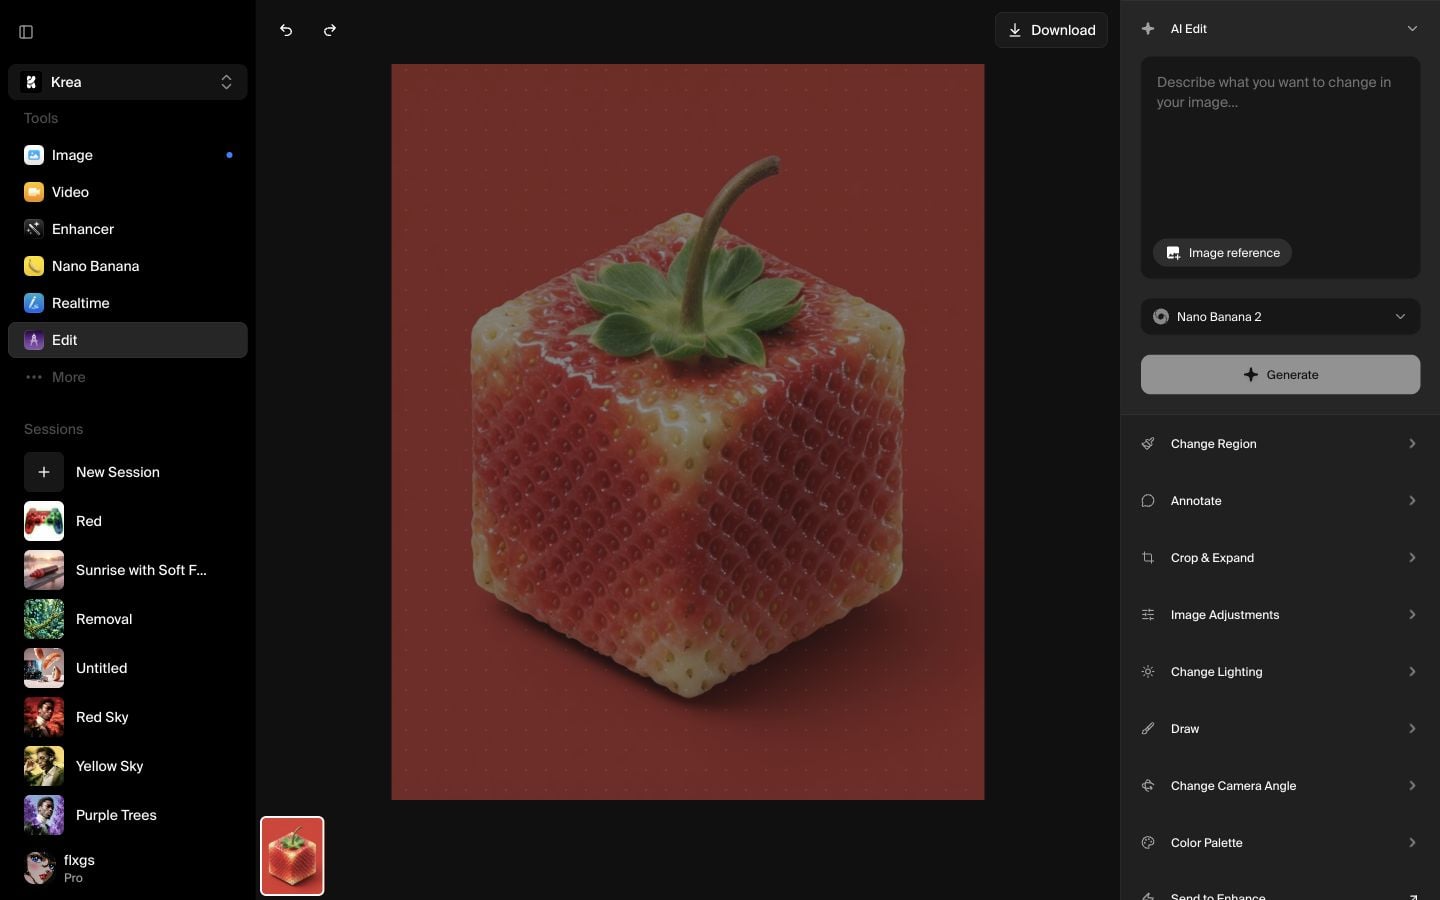
Task: Open the Red session thumbnail
Action: pos(44,521)
